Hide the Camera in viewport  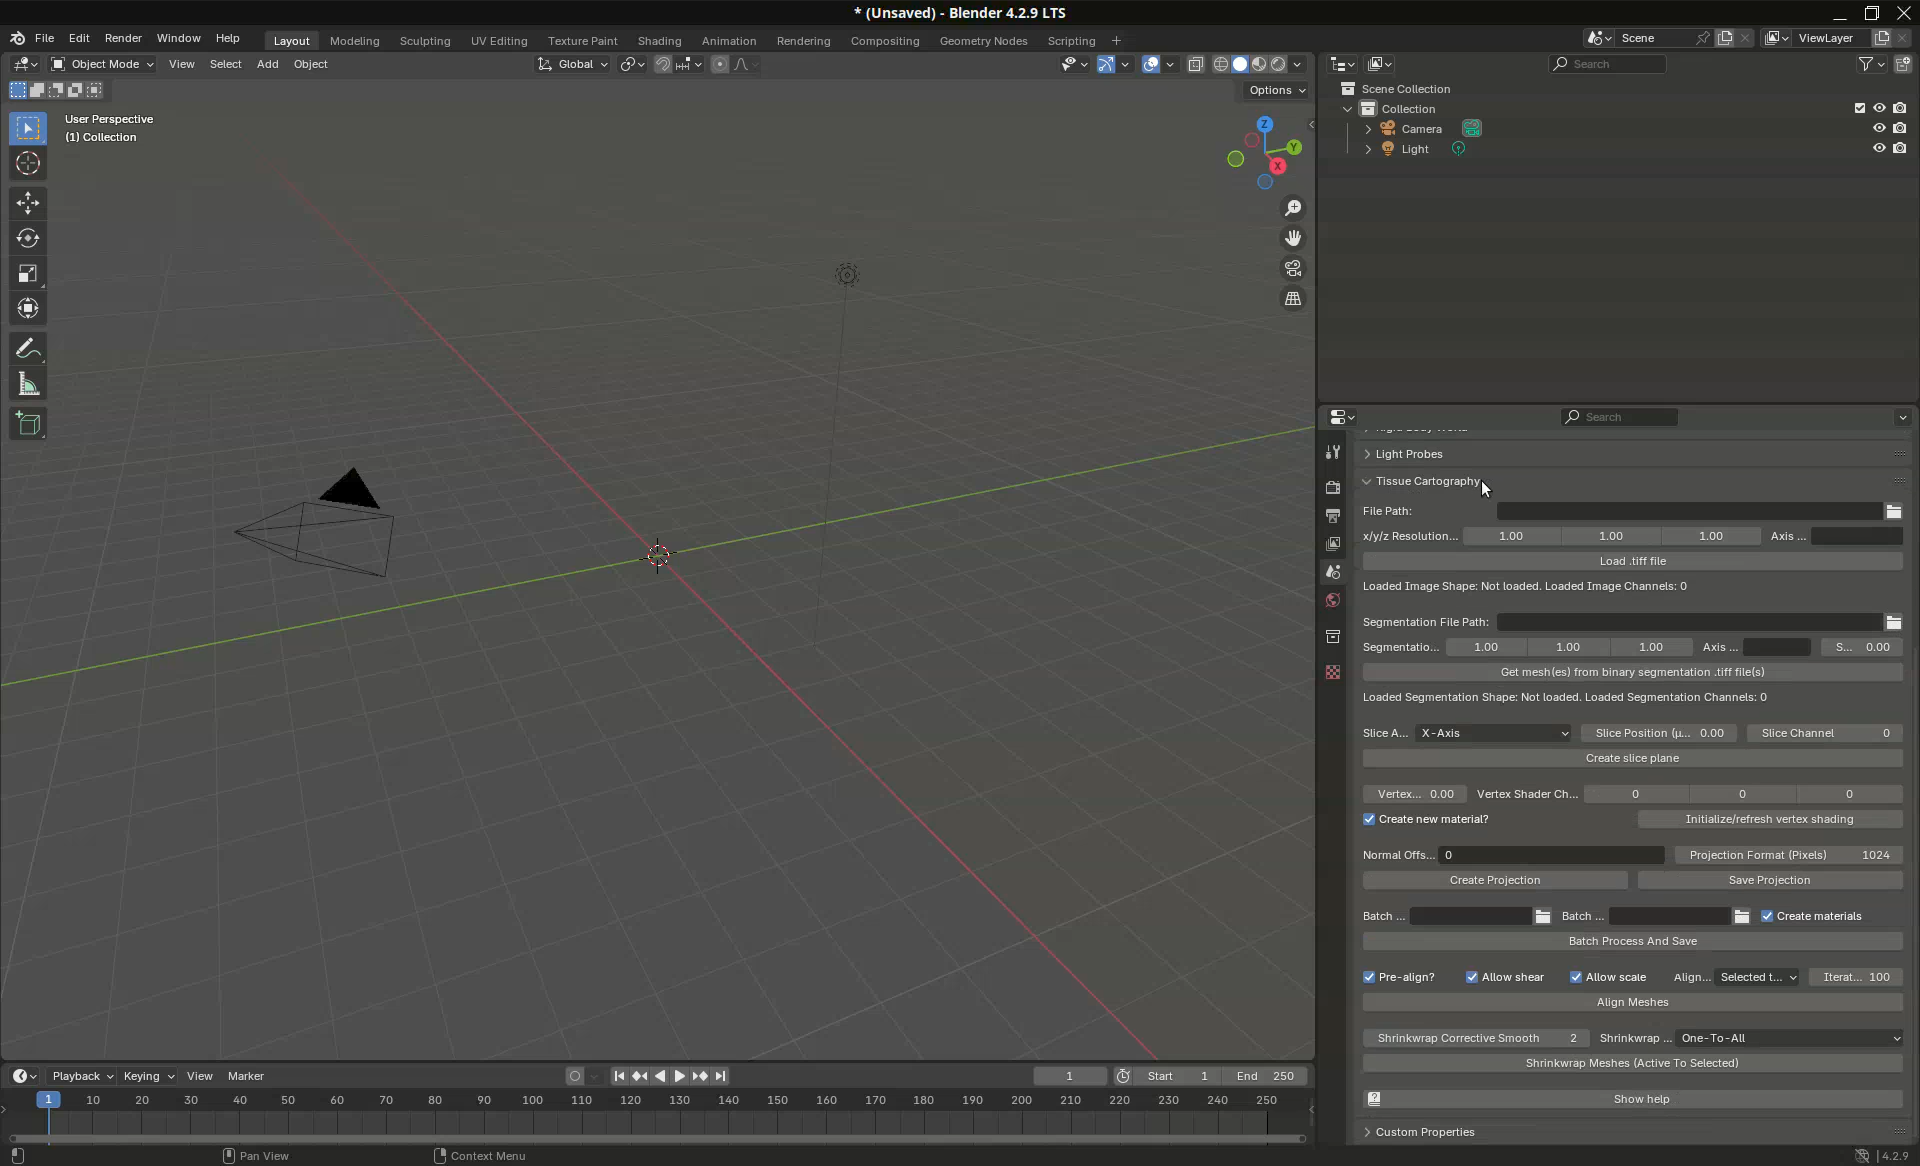tap(1879, 128)
